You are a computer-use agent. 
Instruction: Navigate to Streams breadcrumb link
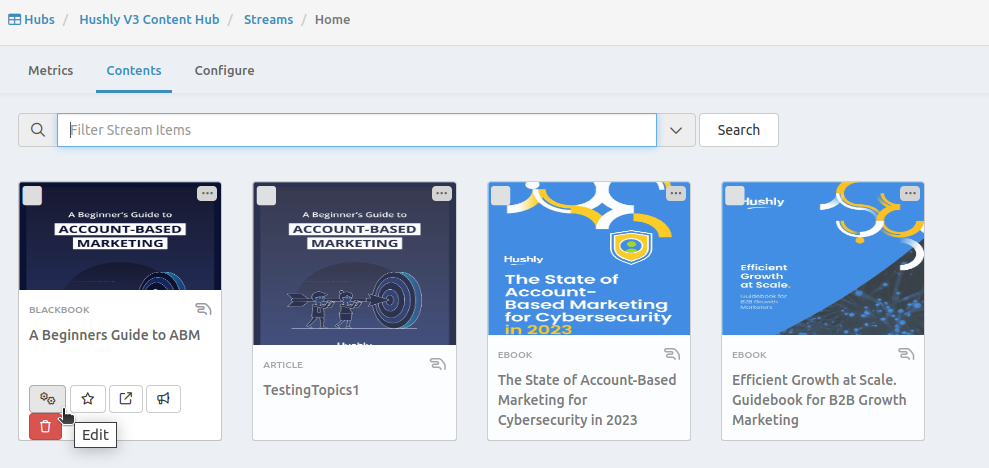click(269, 20)
